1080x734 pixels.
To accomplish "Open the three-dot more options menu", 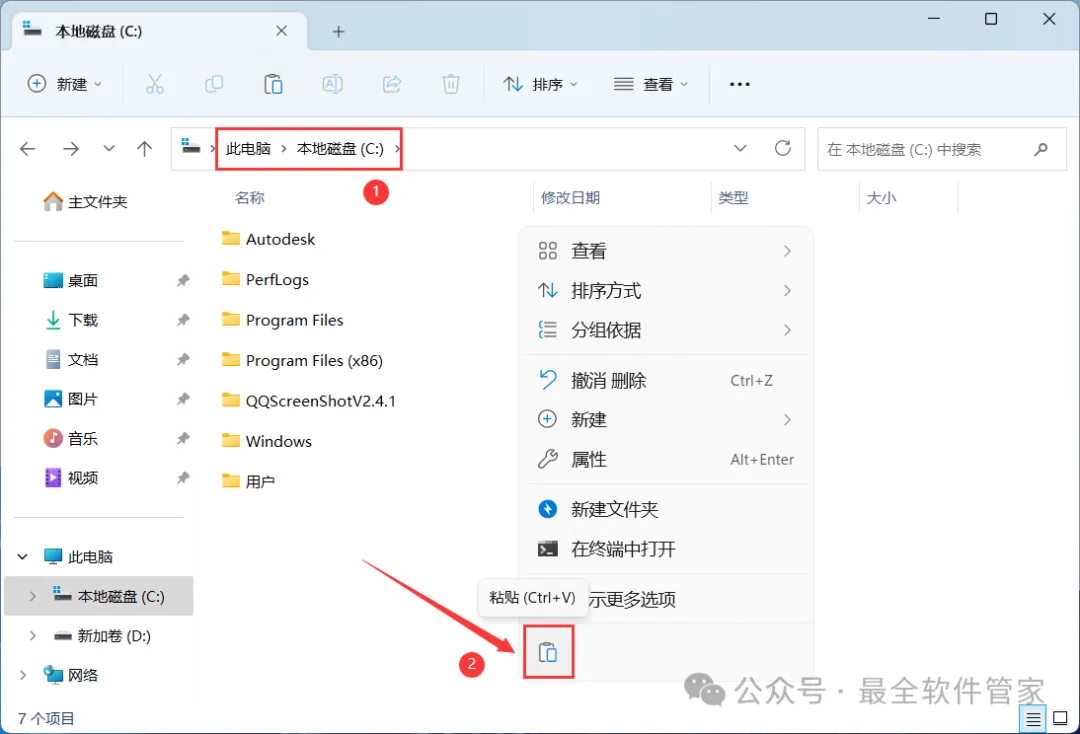I will tap(739, 84).
